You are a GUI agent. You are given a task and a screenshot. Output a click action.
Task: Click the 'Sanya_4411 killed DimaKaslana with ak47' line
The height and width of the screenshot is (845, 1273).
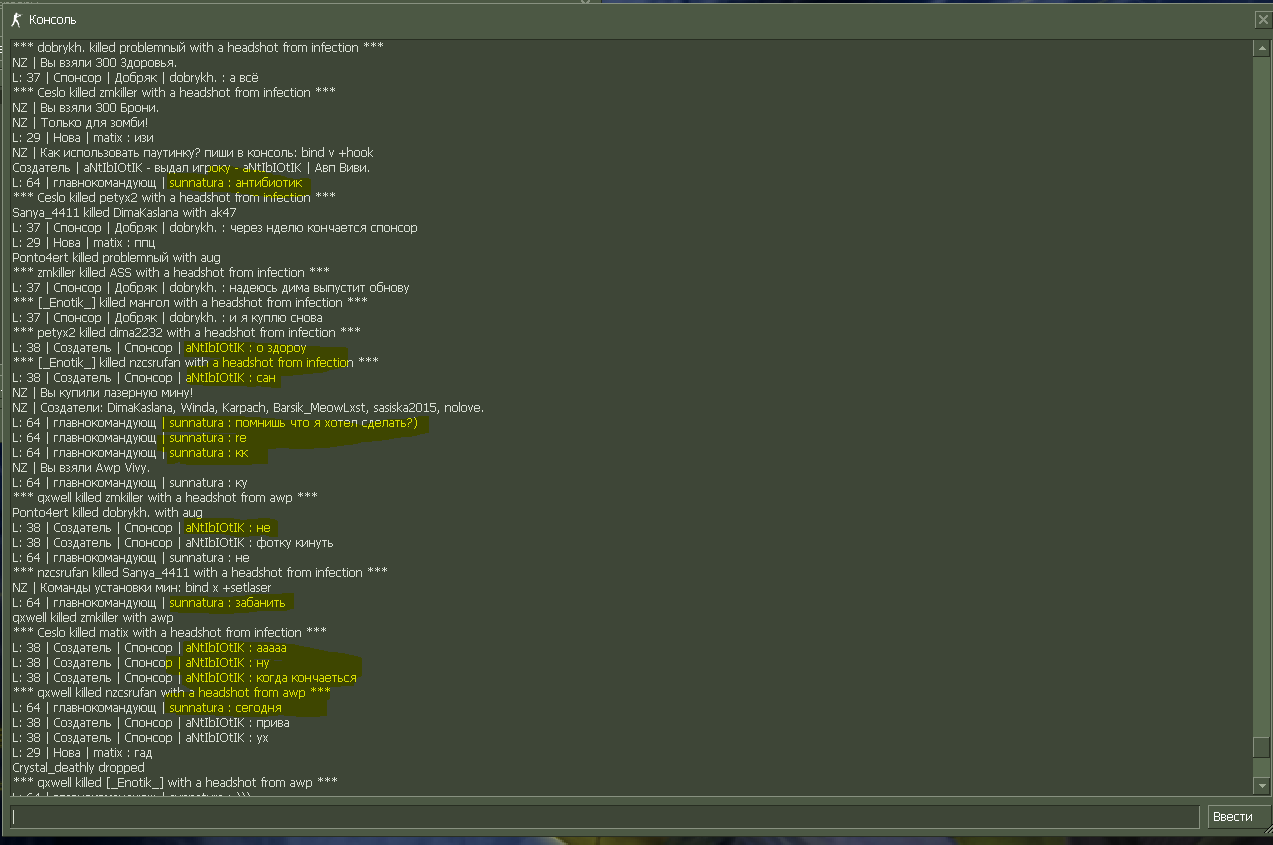(124, 213)
